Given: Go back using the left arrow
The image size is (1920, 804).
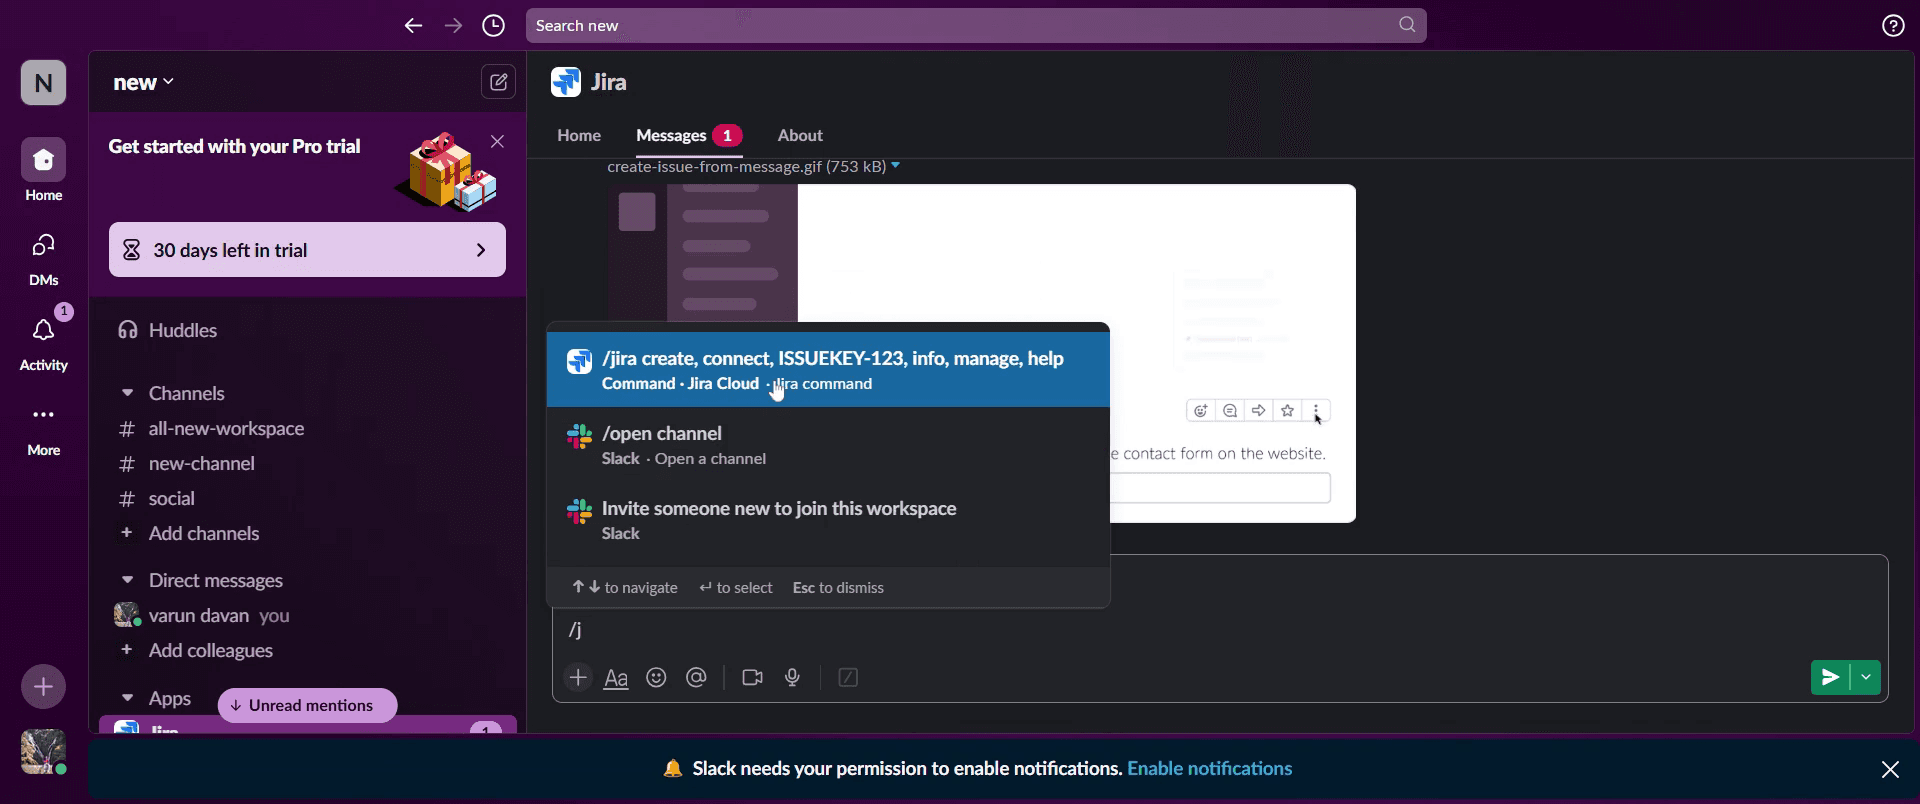Looking at the screenshot, I should pos(413,26).
